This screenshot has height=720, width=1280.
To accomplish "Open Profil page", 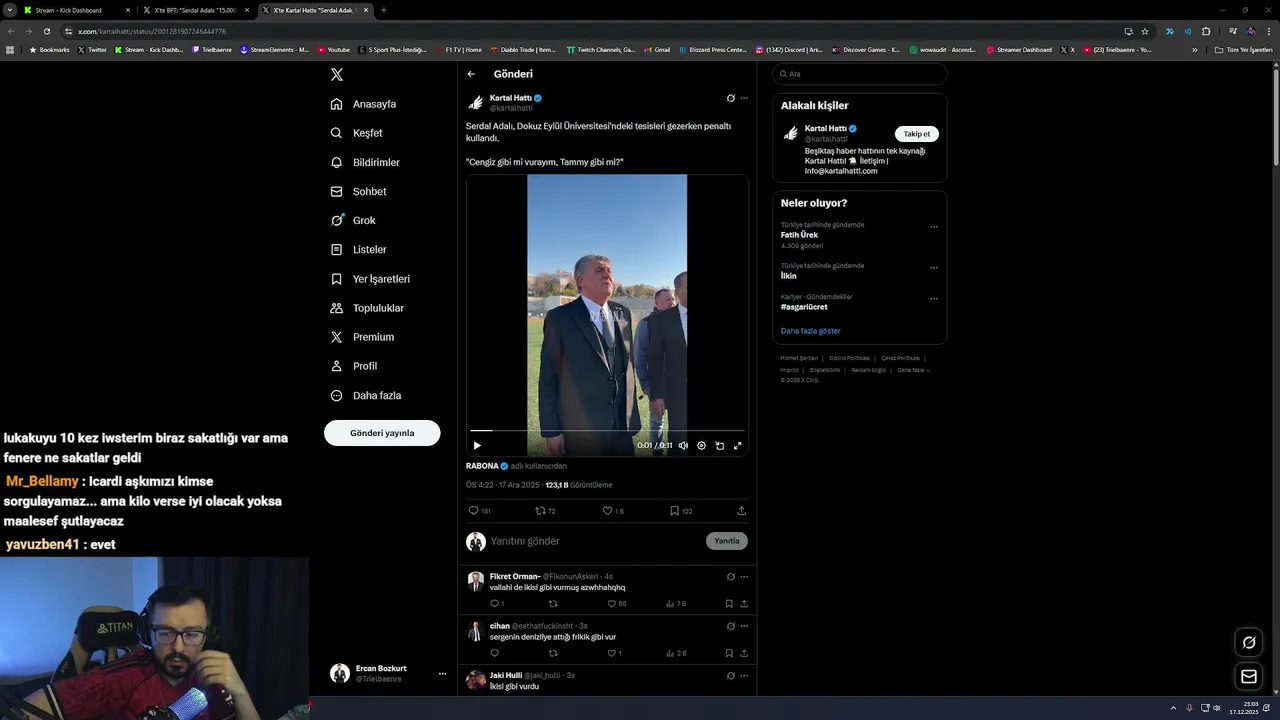I will (x=353, y=366).
